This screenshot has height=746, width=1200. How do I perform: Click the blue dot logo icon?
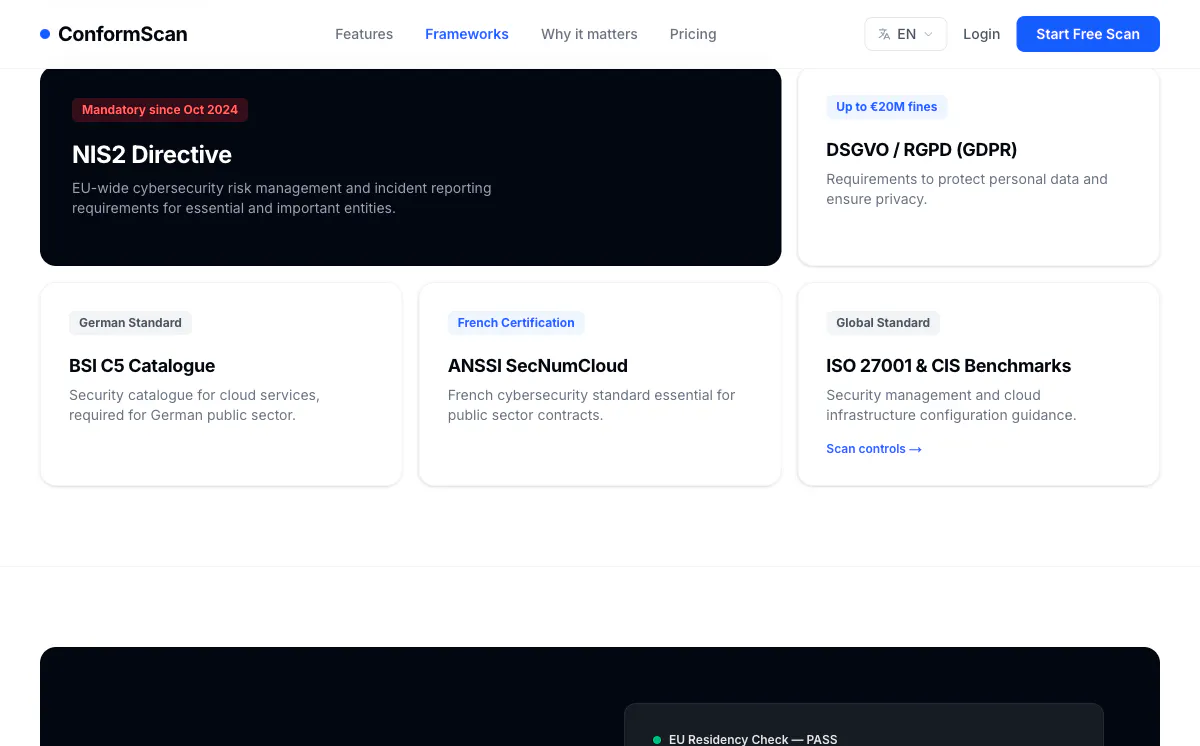(45, 34)
